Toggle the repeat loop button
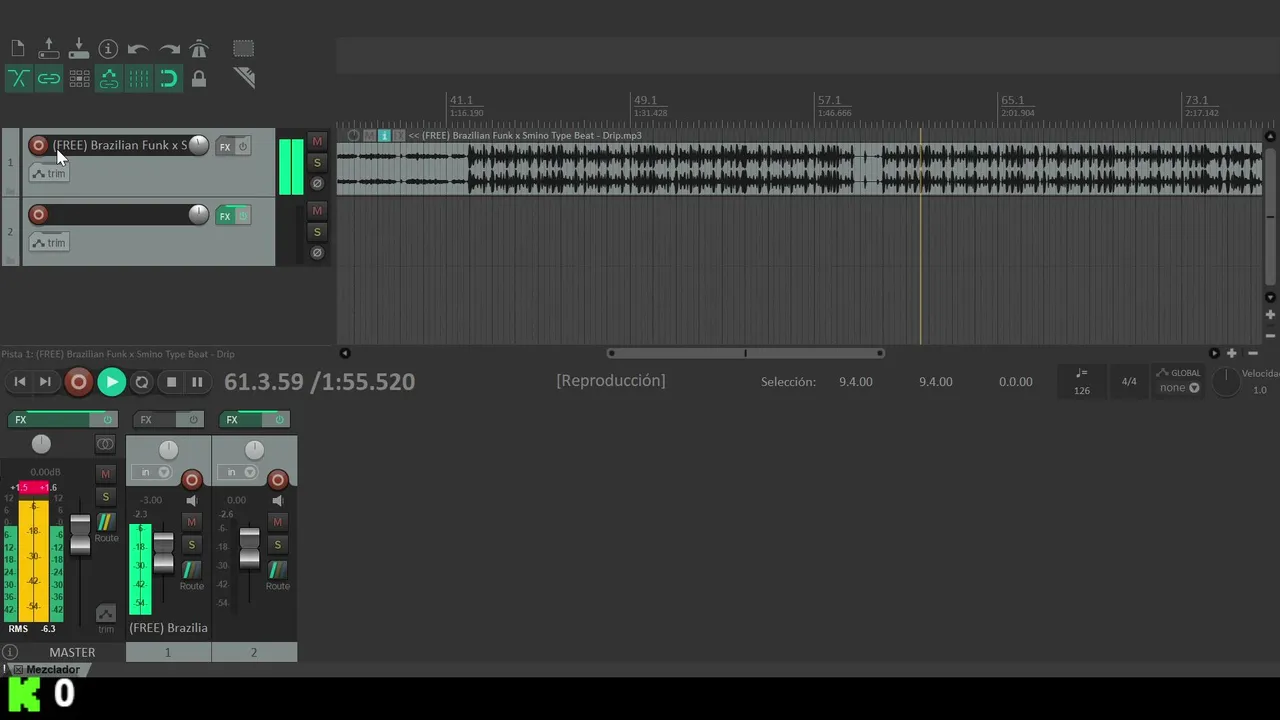 coord(142,382)
